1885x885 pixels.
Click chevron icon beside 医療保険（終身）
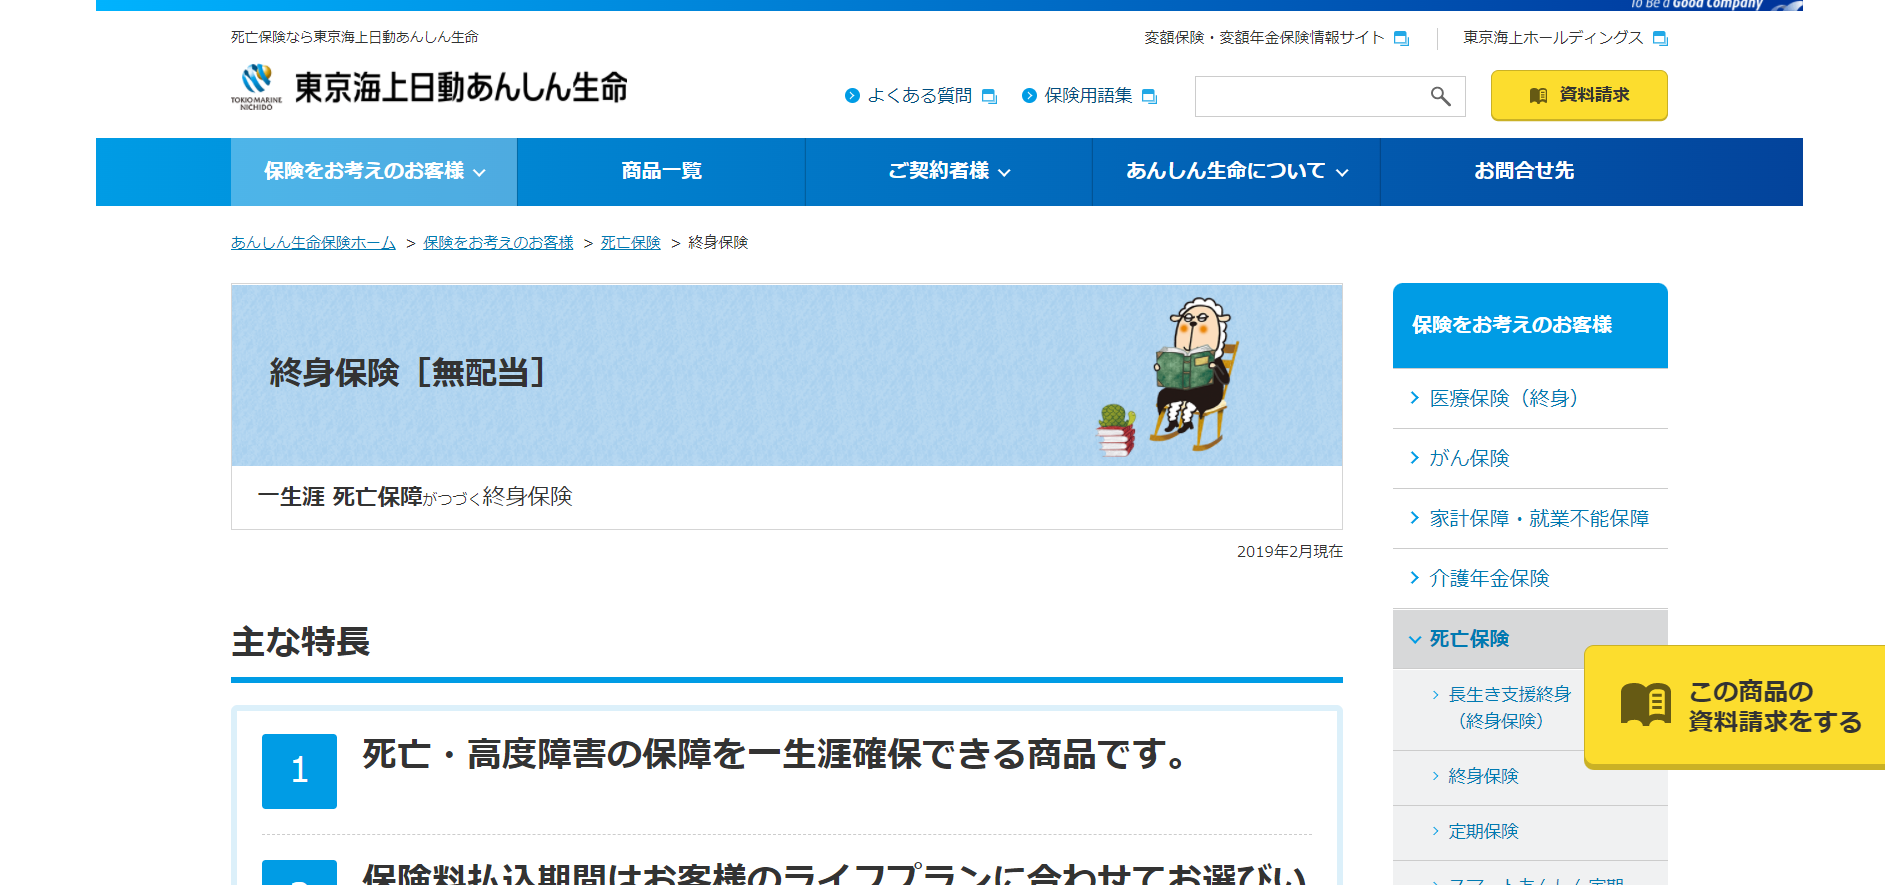click(x=1414, y=398)
